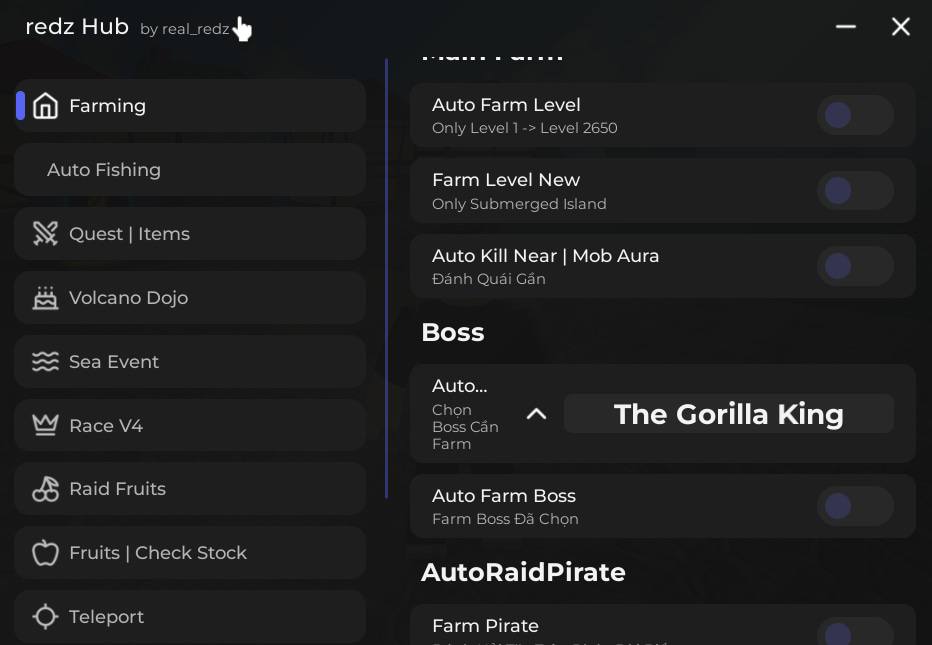Click the Sea Event waves icon

(x=45, y=361)
